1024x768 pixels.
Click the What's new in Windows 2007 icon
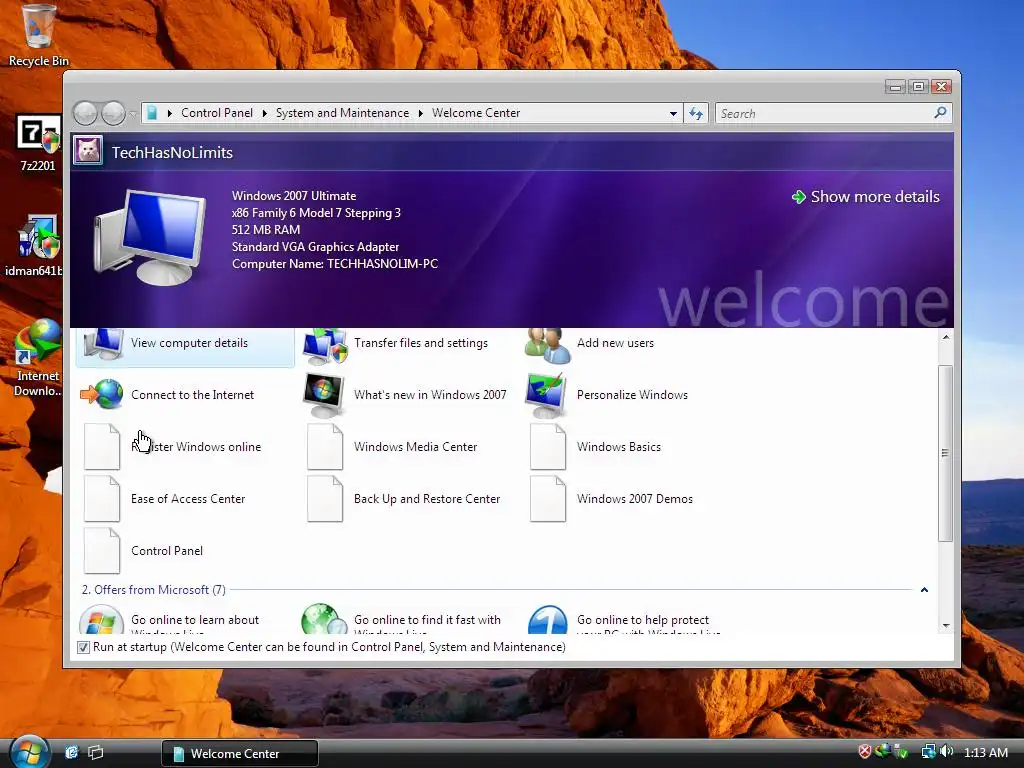325,395
